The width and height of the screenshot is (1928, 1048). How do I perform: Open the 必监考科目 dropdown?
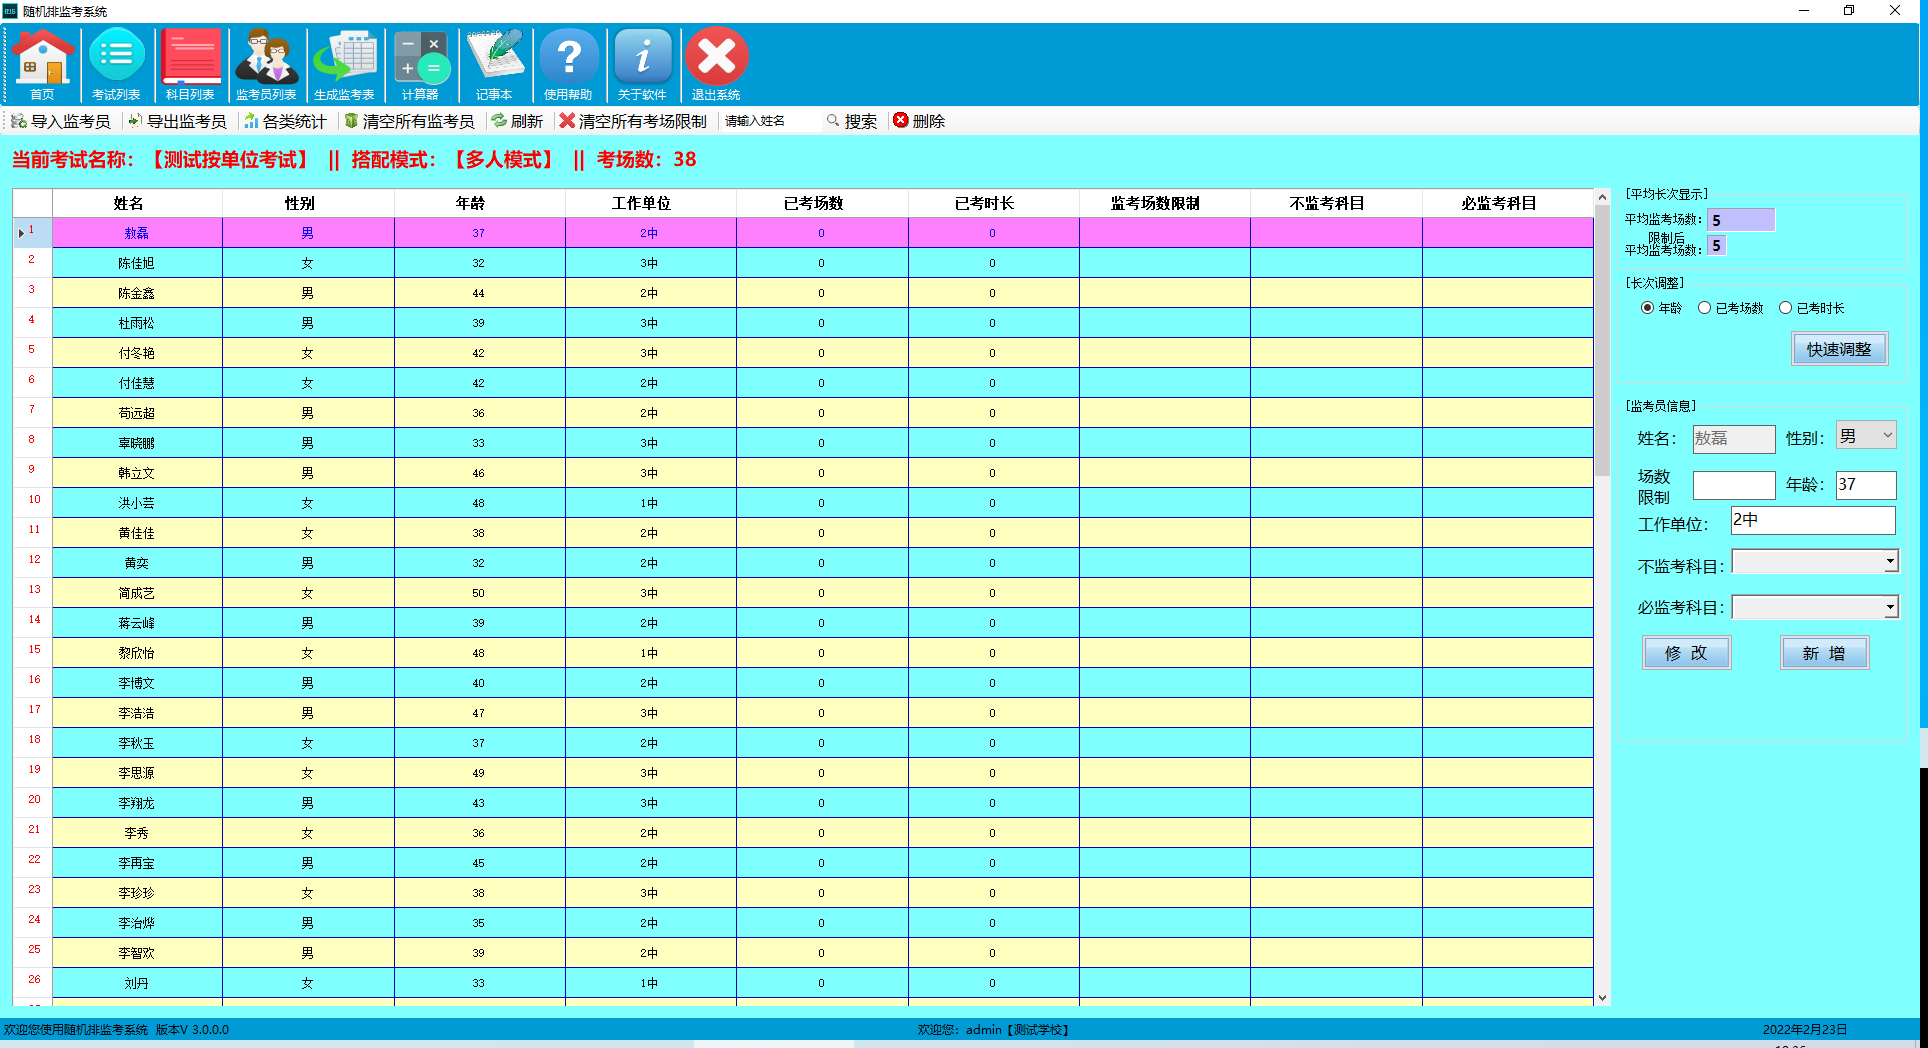[x=1815, y=607]
